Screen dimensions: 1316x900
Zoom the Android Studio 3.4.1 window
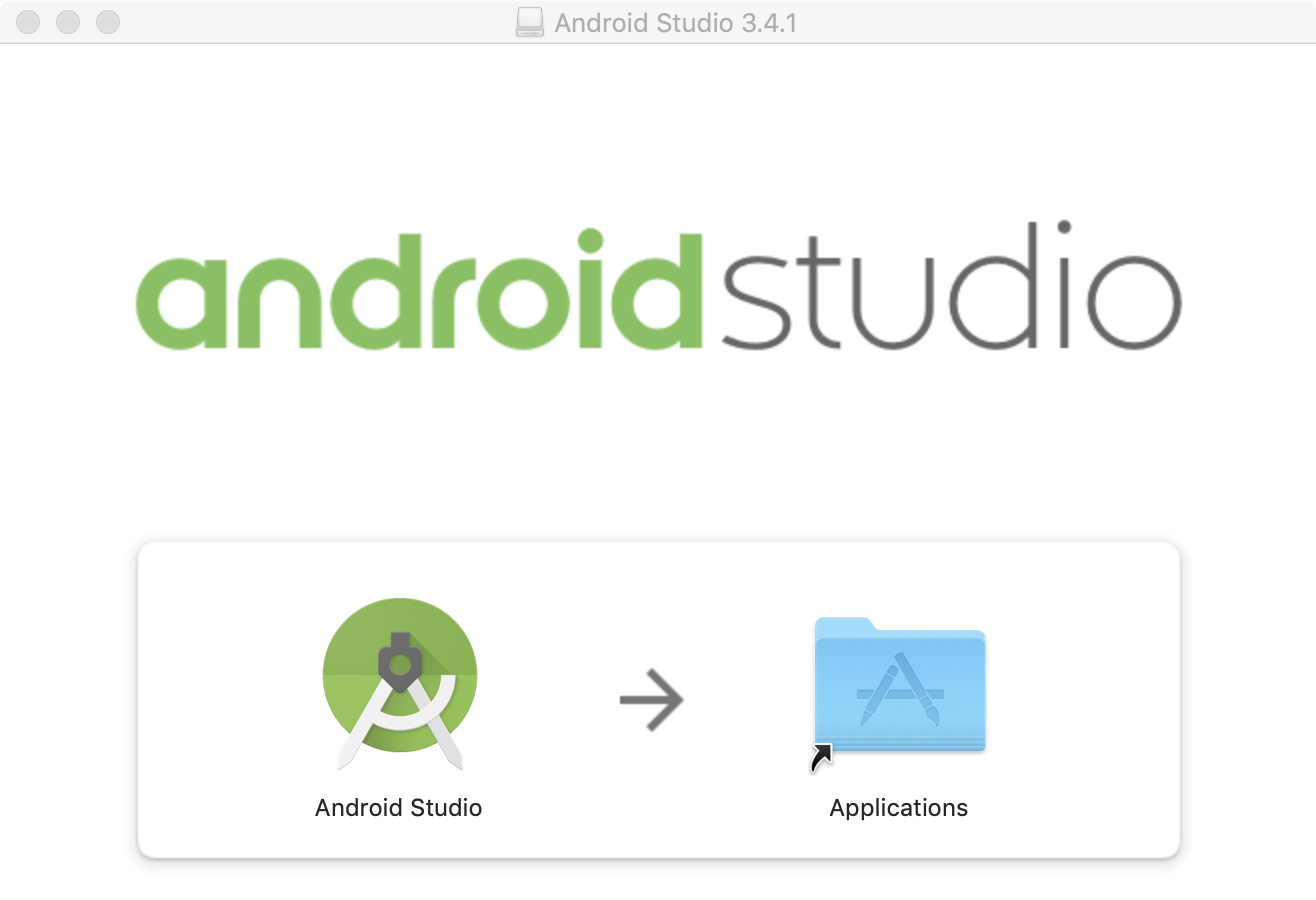[108, 22]
